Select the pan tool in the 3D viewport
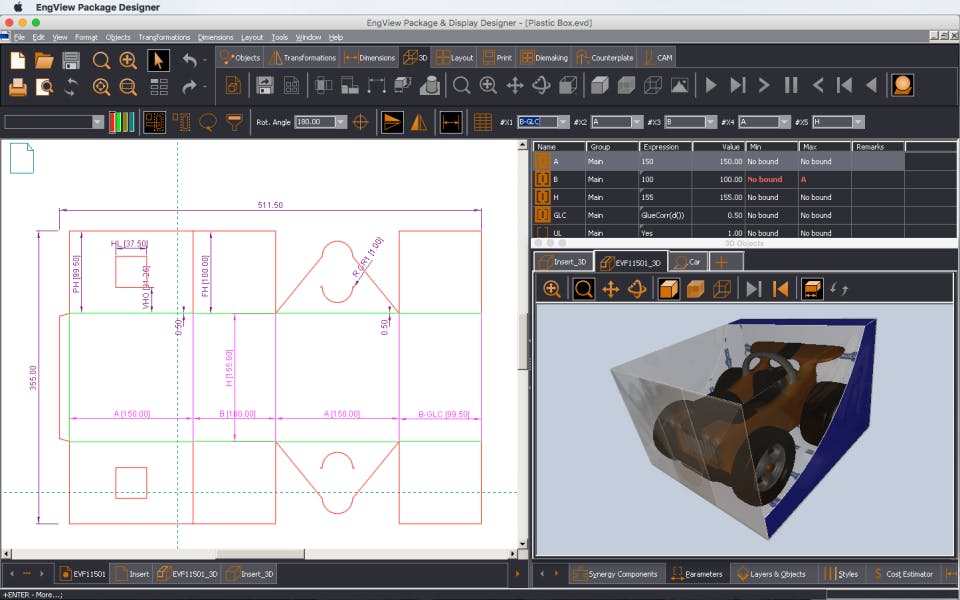The width and height of the screenshot is (960, 600). pos(609,289)
